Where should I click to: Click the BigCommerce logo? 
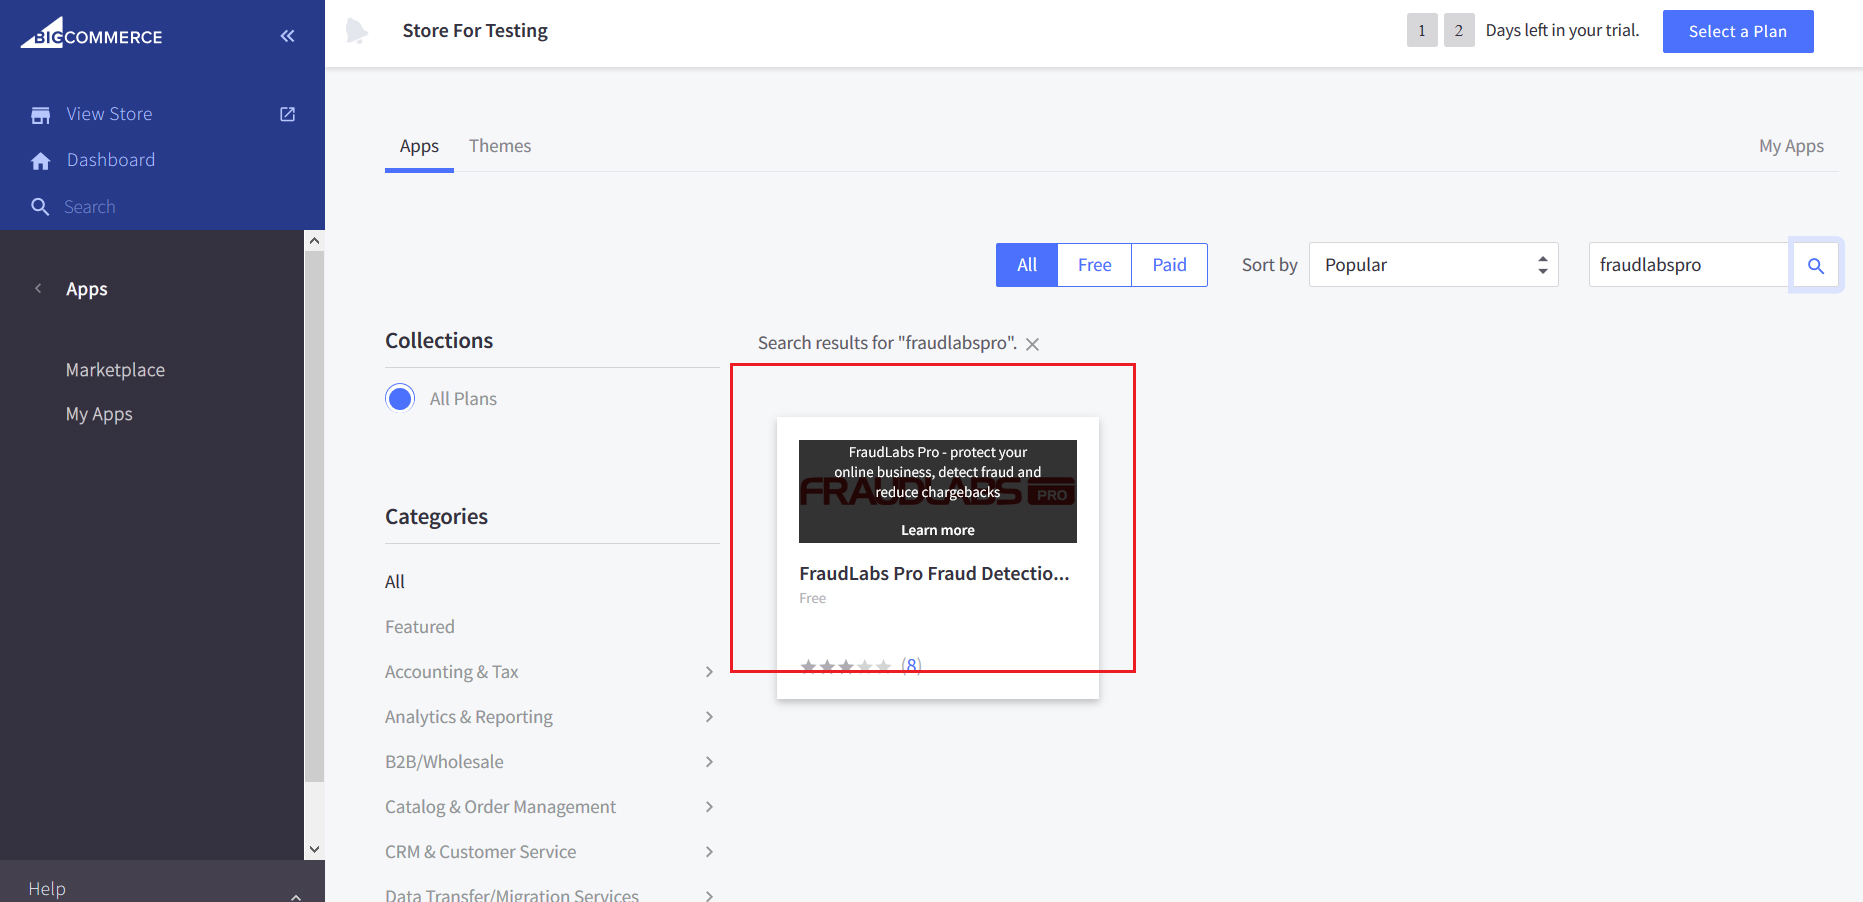coord(91,33)
